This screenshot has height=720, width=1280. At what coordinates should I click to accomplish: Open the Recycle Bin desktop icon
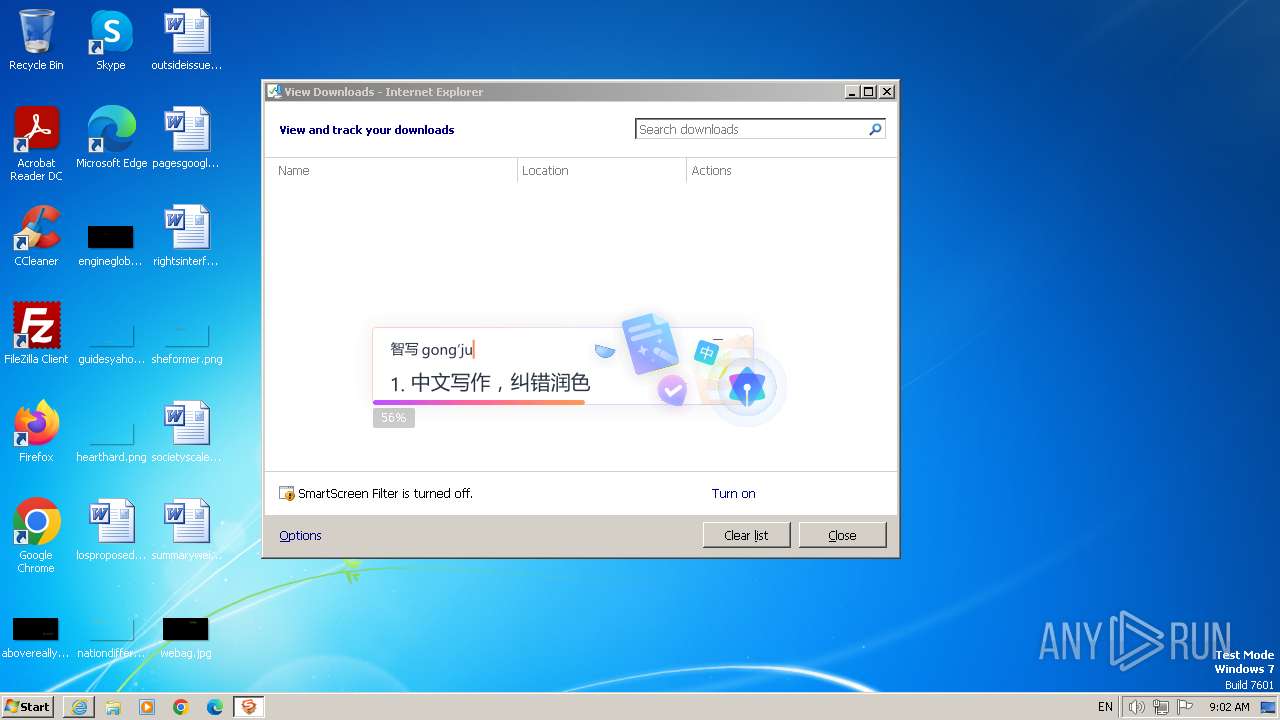[36, 40]
